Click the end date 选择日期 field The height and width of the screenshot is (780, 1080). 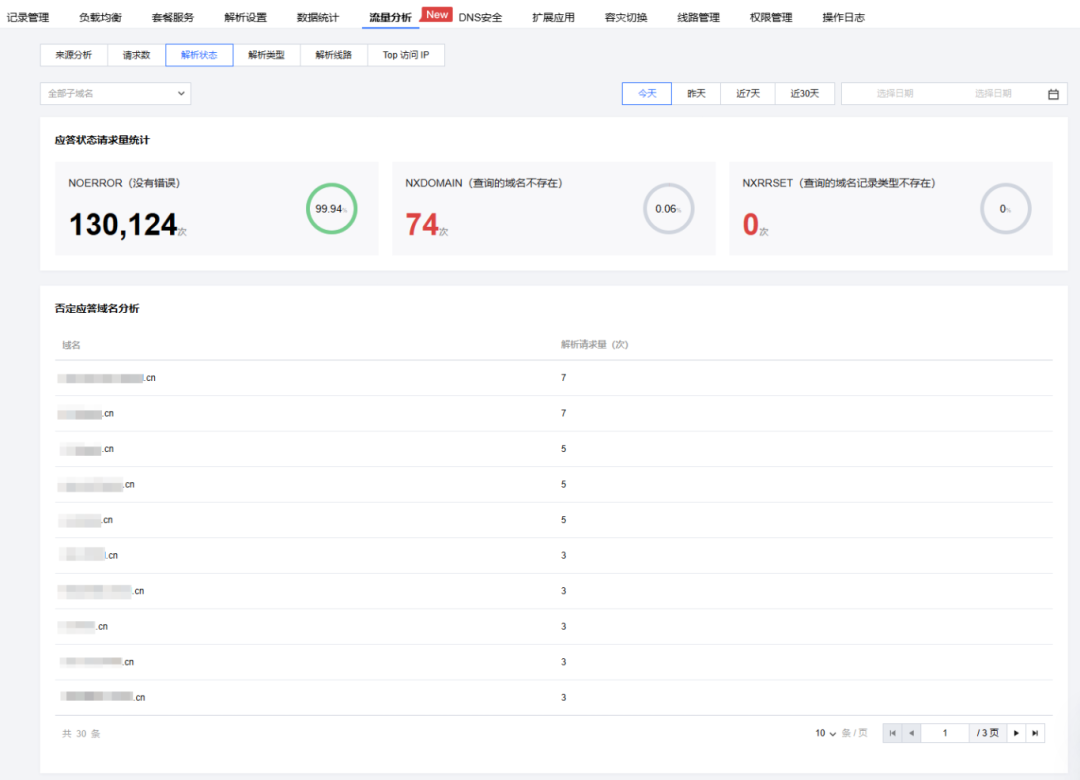pos(993,94)
